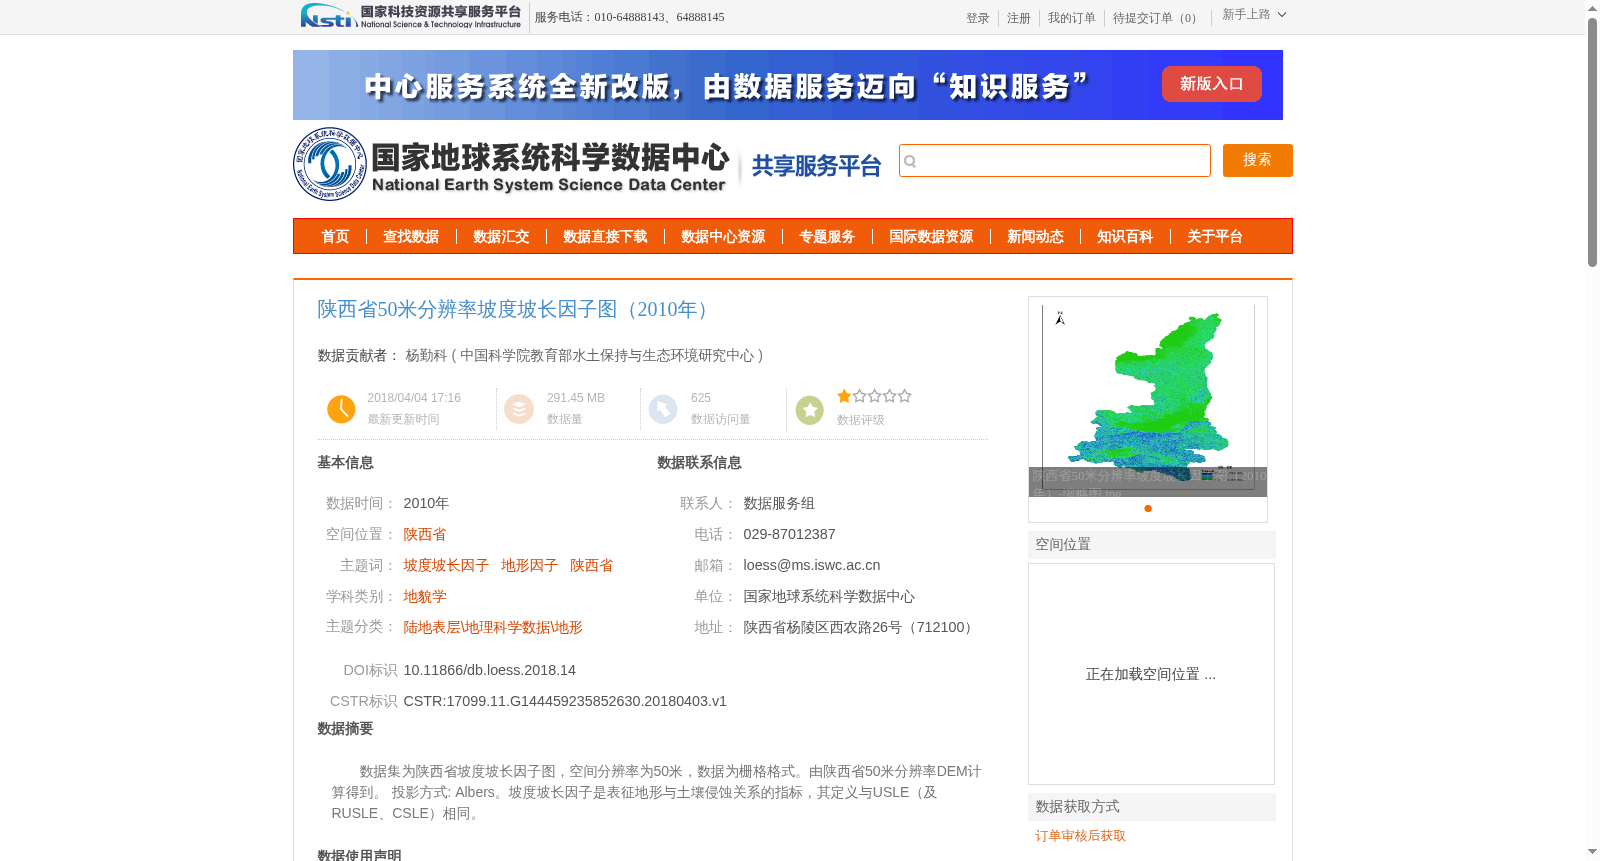Viewport: 1600px width, 861px height.
Task: Open the 知识百科 menu item
Action: tap(1125, 237)
